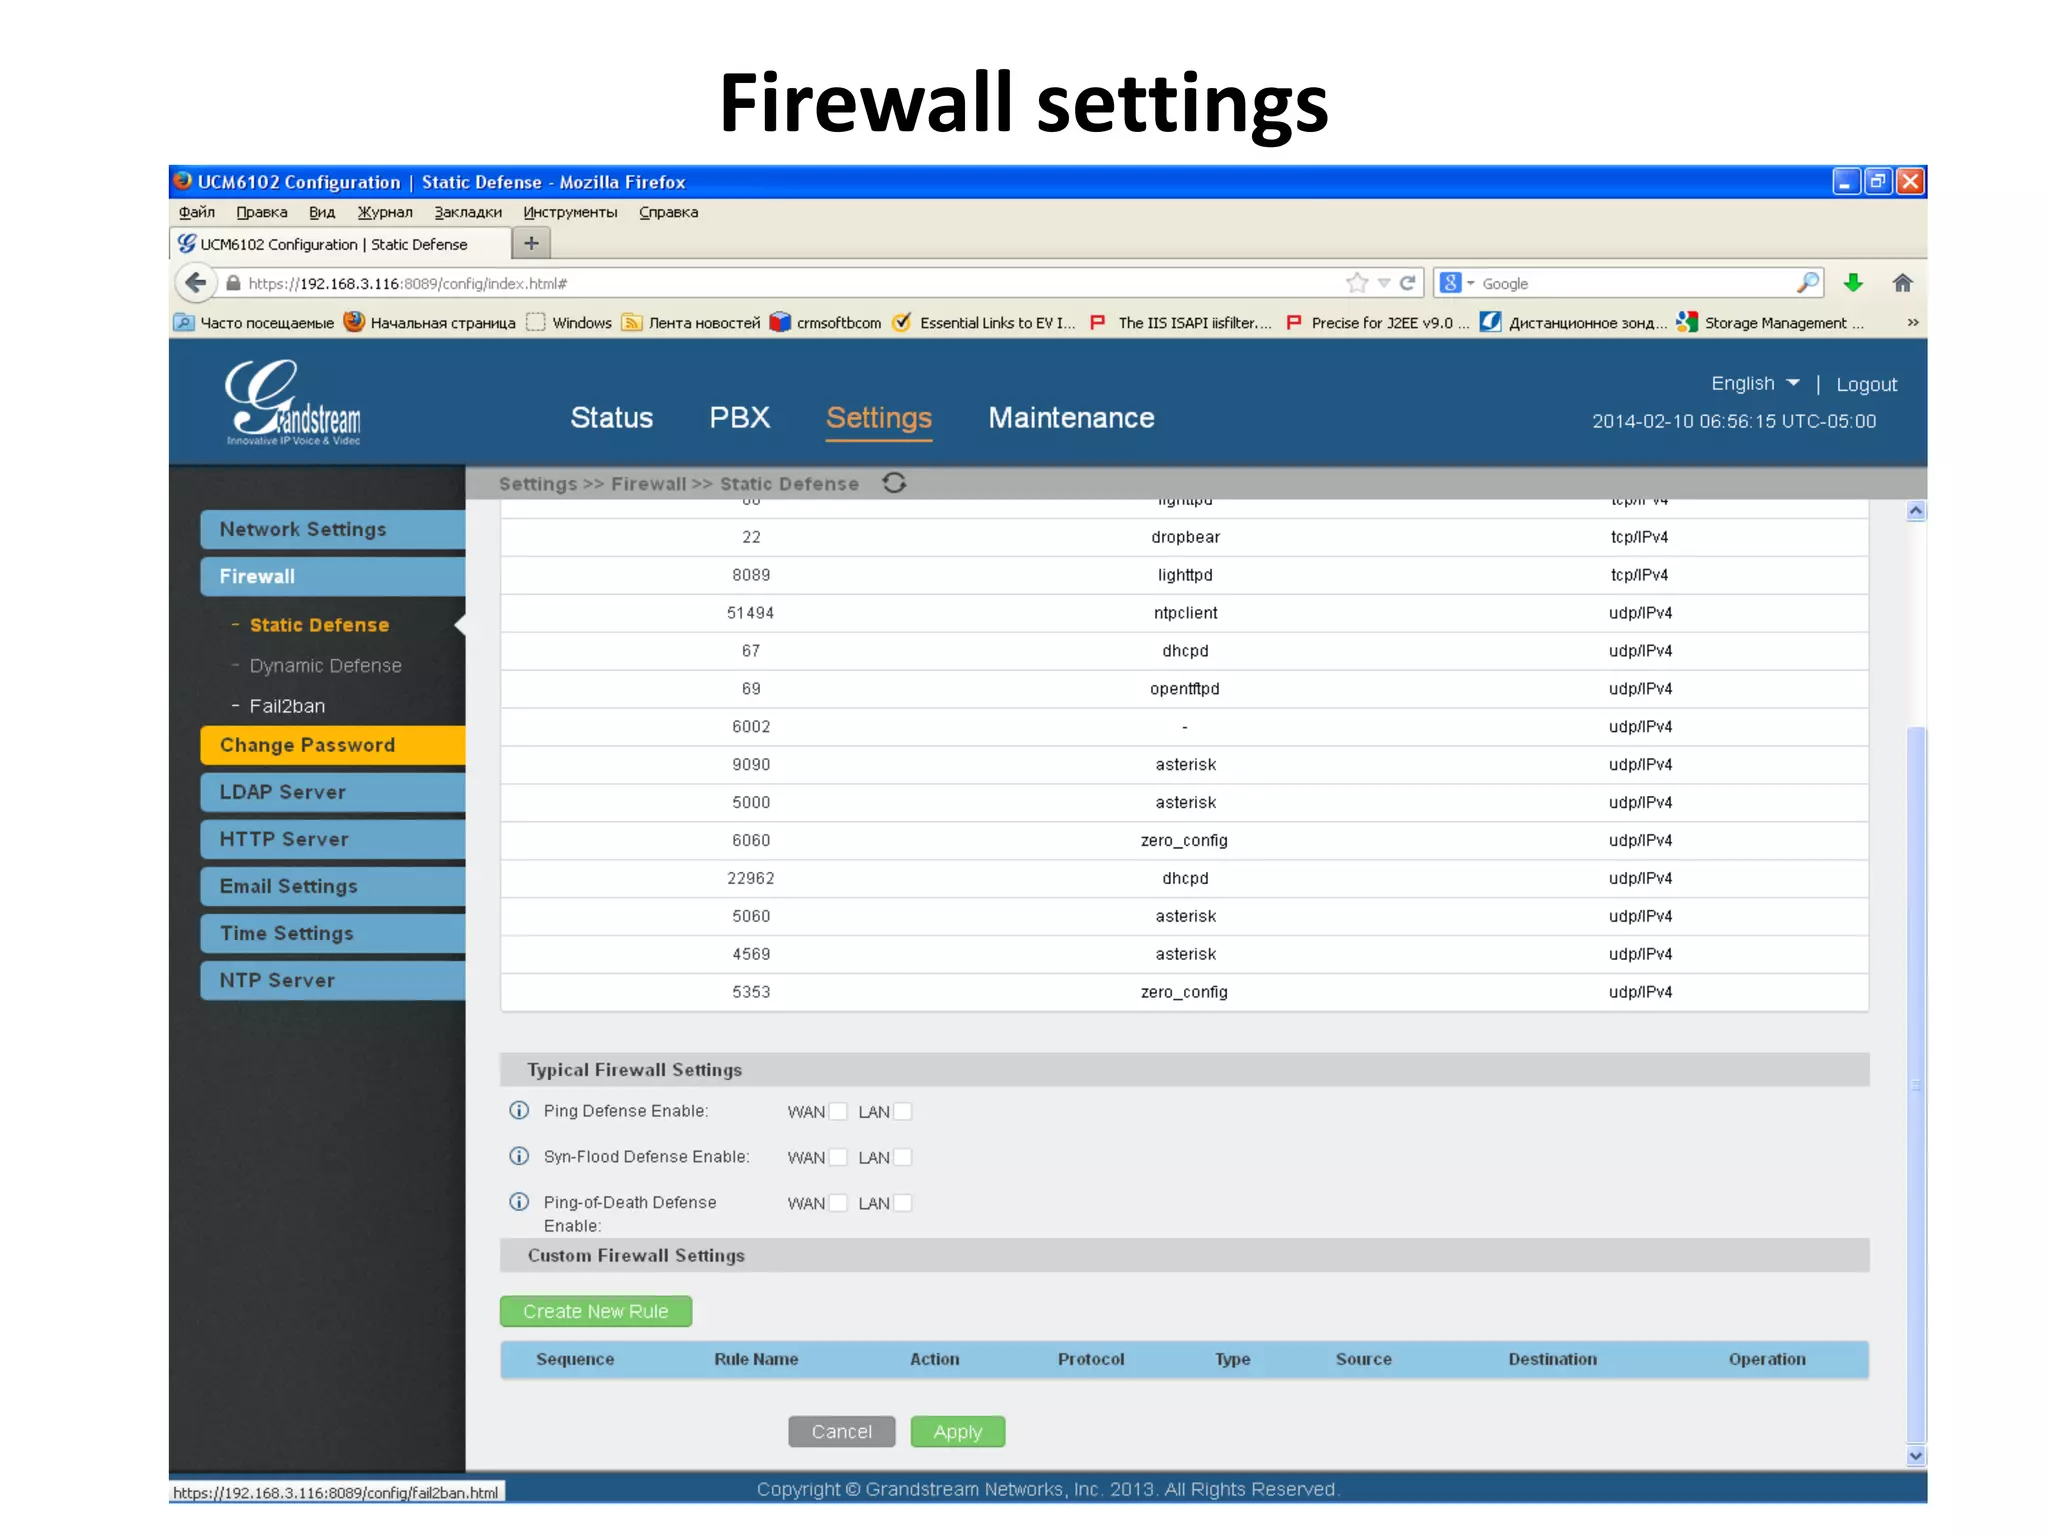Screen dimensions: 2048x1536
Task: Open the PBX tab
Action: (739, 418)
